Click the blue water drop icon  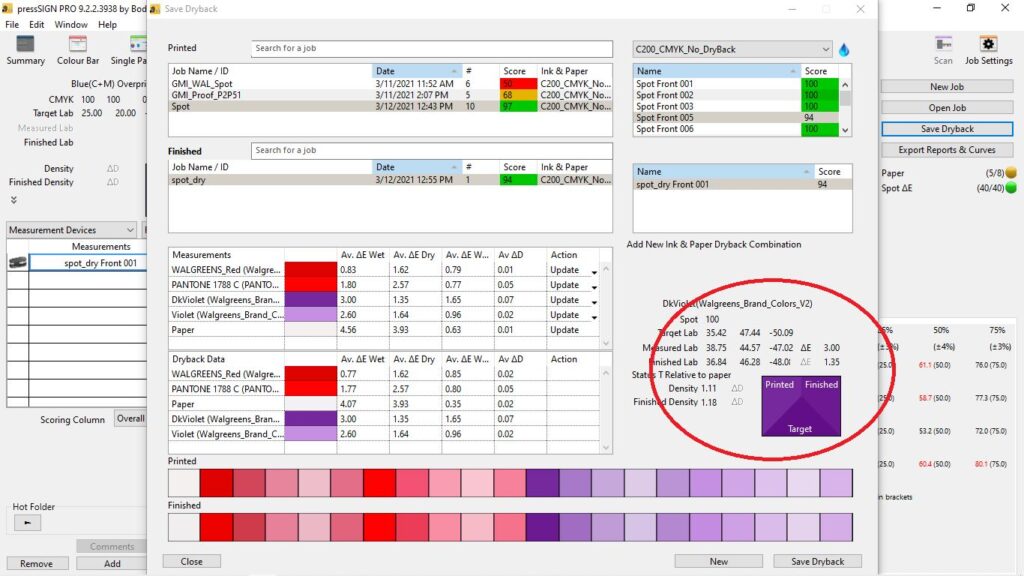[844, 50]
